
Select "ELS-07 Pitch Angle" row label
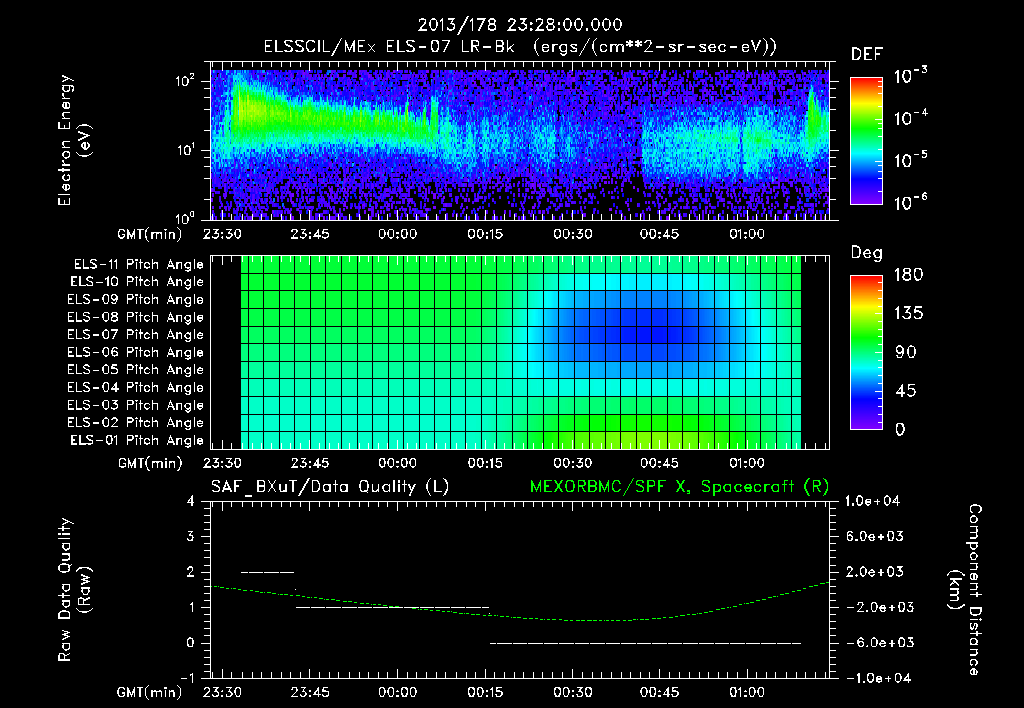[x=136, y=334]
